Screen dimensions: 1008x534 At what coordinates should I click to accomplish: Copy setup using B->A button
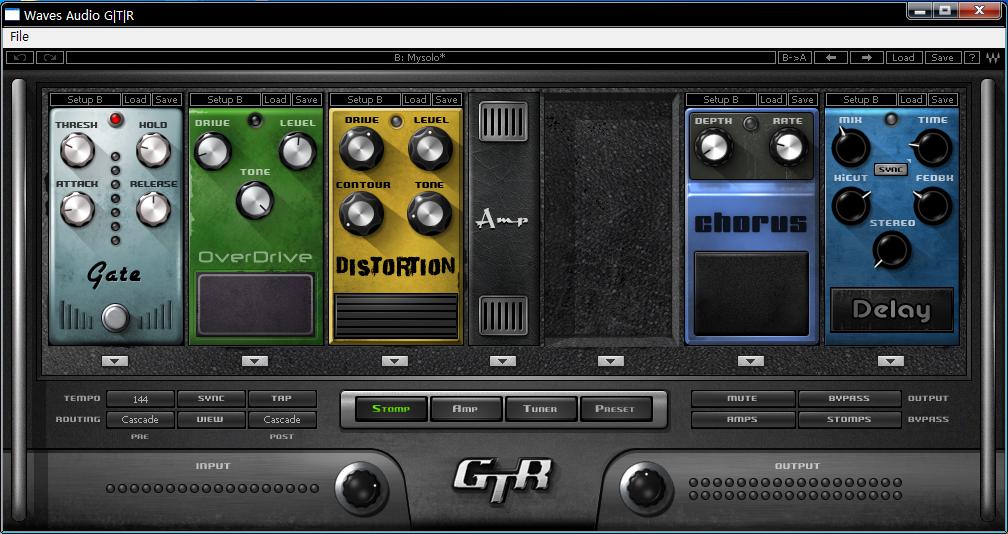point(794,58)
